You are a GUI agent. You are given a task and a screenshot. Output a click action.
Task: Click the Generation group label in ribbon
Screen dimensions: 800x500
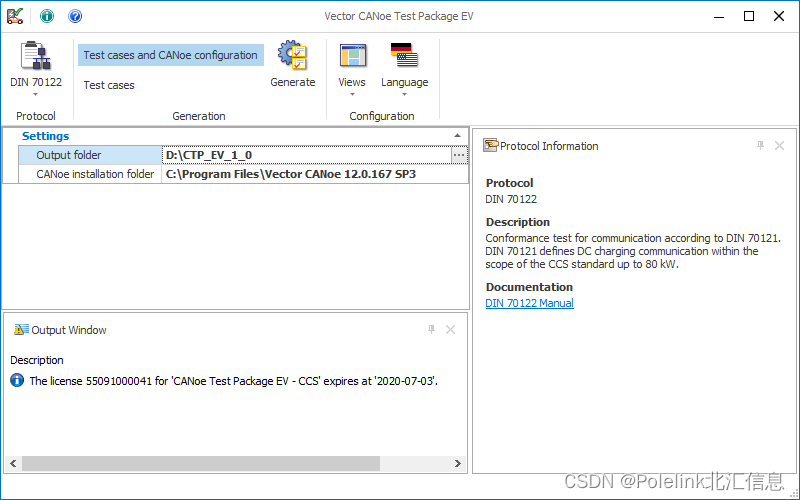(198, 116)
